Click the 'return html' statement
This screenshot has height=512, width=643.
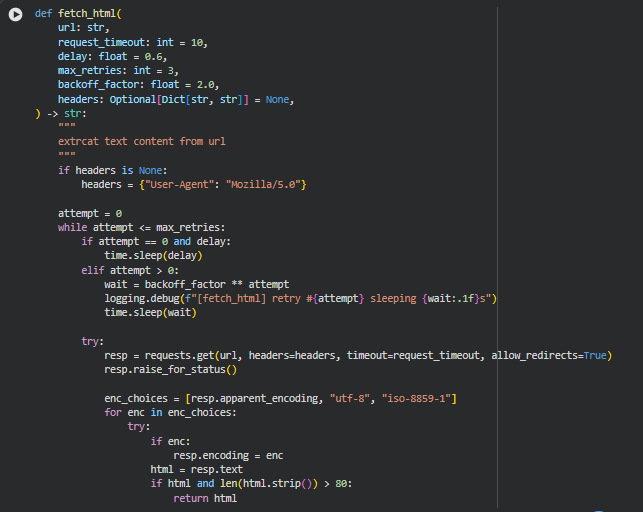point(205,498)
